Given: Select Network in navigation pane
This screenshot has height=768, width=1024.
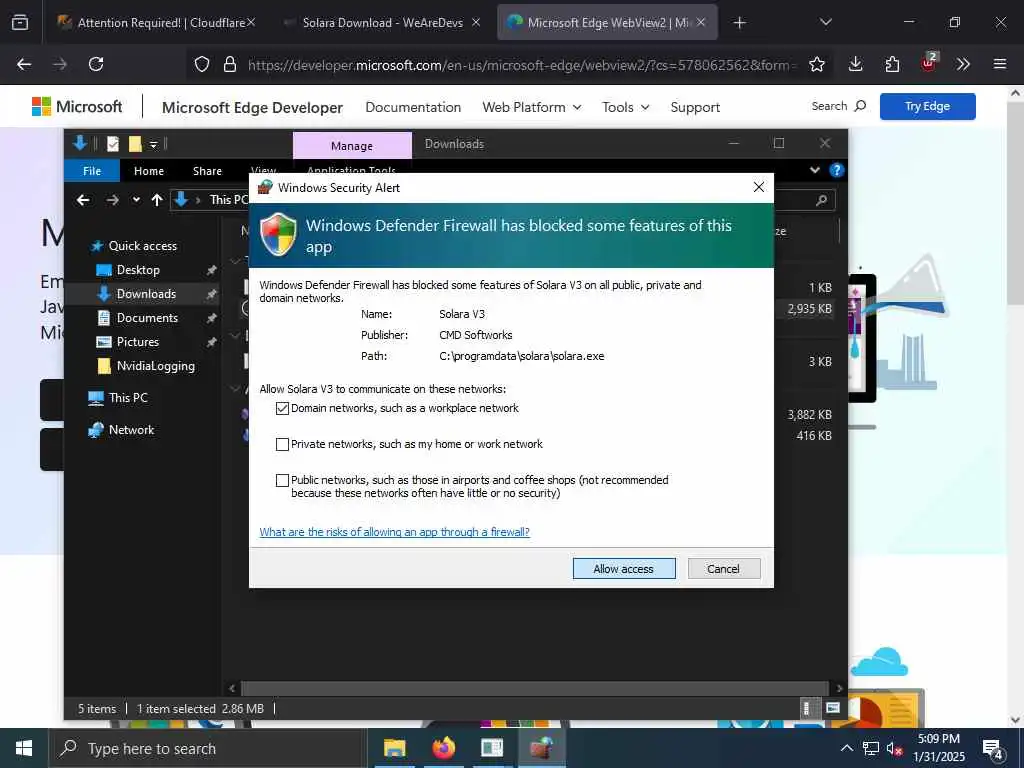Looking at the screenshot, I should pos(131,430).
